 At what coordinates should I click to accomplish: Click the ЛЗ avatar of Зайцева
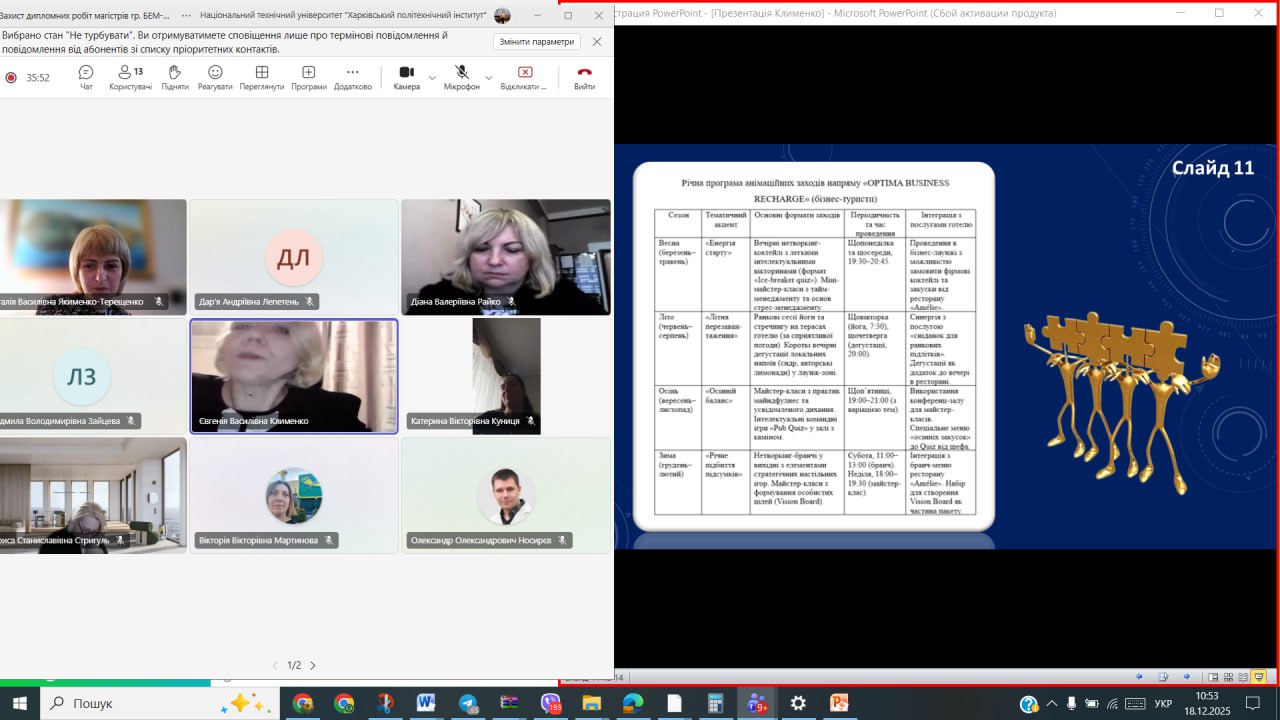point(82,375)
